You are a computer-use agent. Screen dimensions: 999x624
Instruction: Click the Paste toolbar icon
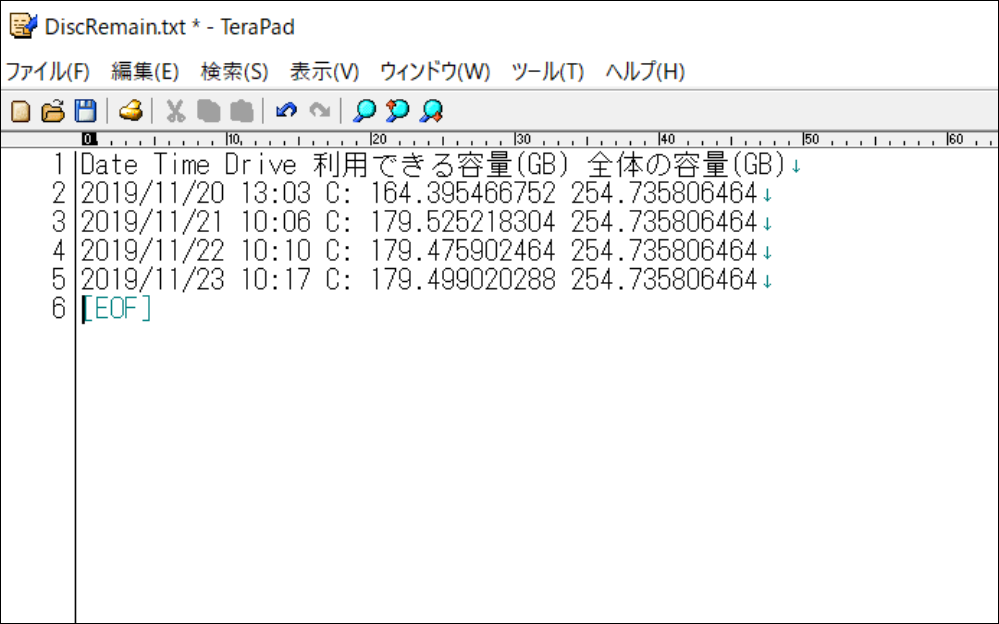click(x=241, y=112)
